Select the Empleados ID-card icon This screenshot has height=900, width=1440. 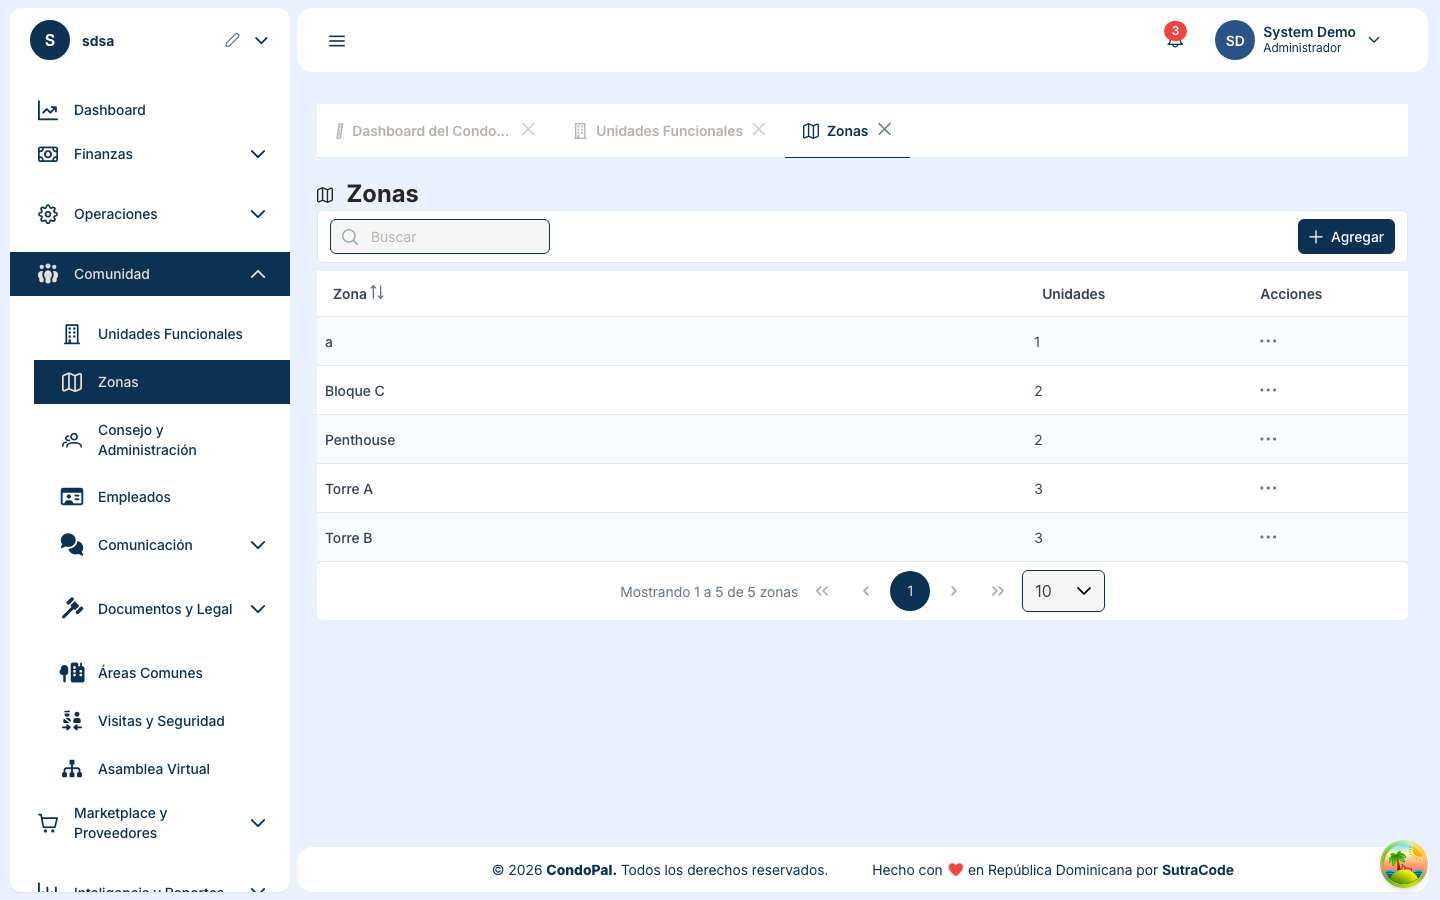point(71,497)
